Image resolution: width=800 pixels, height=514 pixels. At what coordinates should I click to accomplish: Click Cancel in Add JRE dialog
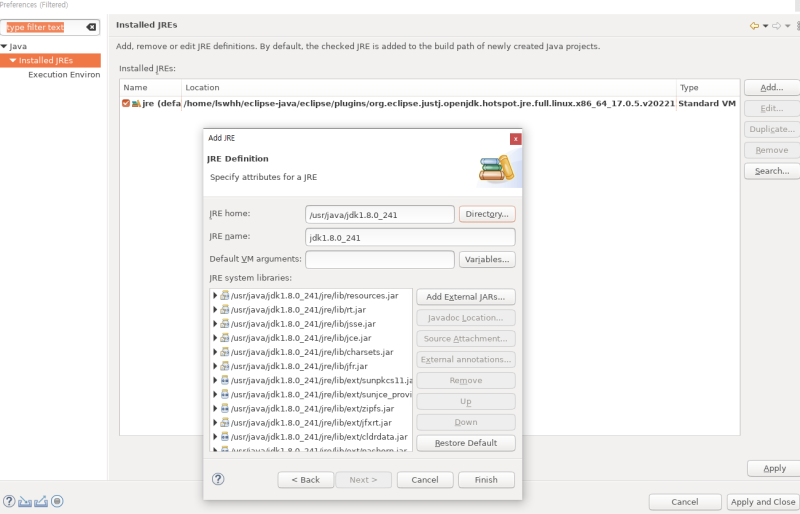click(x=424, y=480)
